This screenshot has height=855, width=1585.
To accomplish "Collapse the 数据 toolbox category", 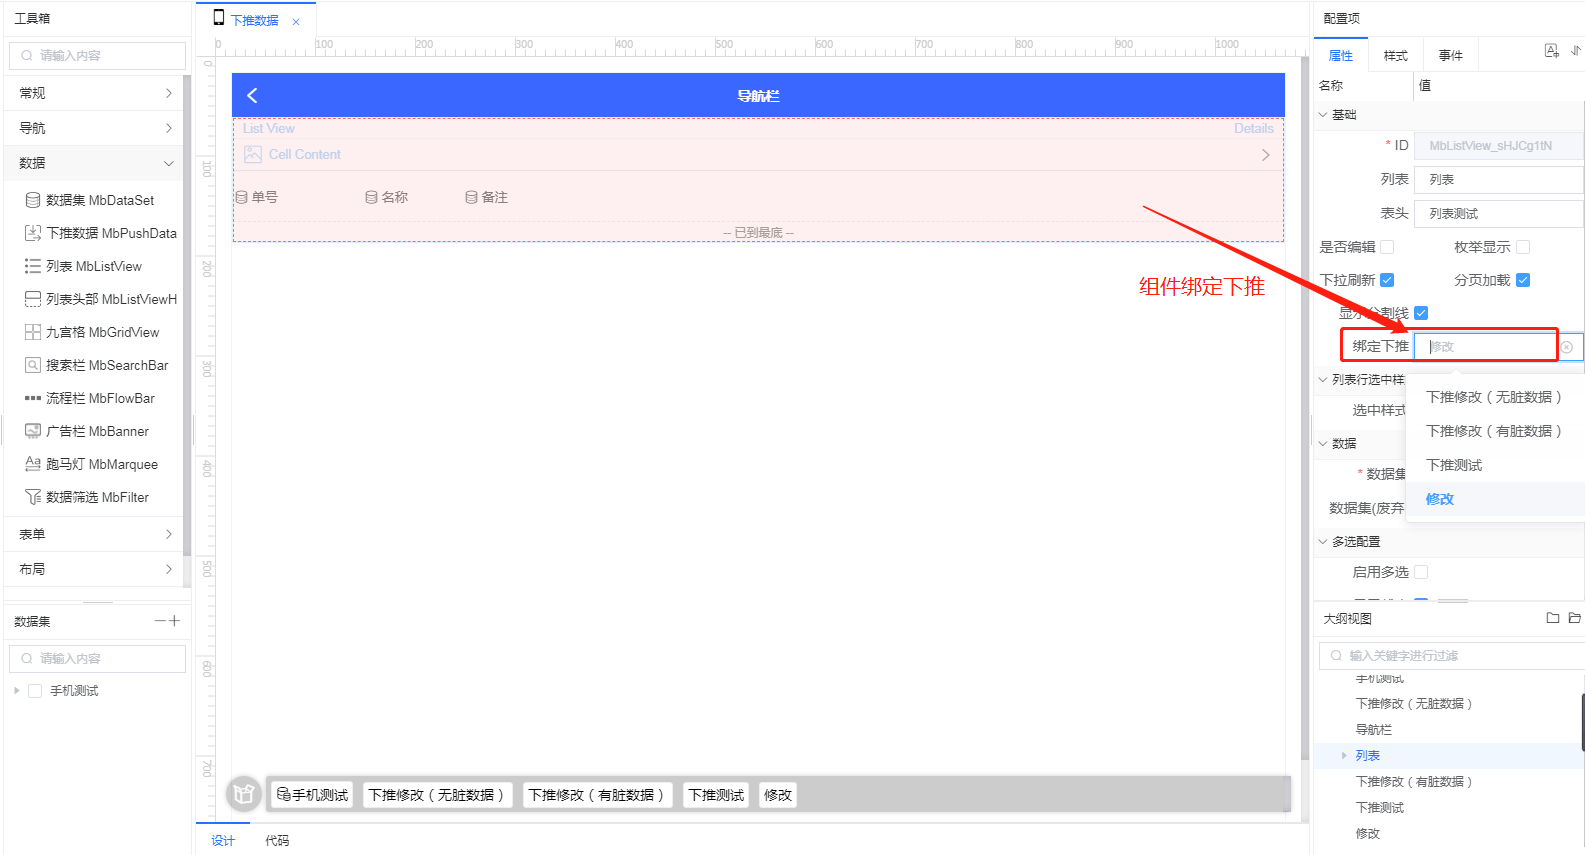I will [x=95, y=163].
